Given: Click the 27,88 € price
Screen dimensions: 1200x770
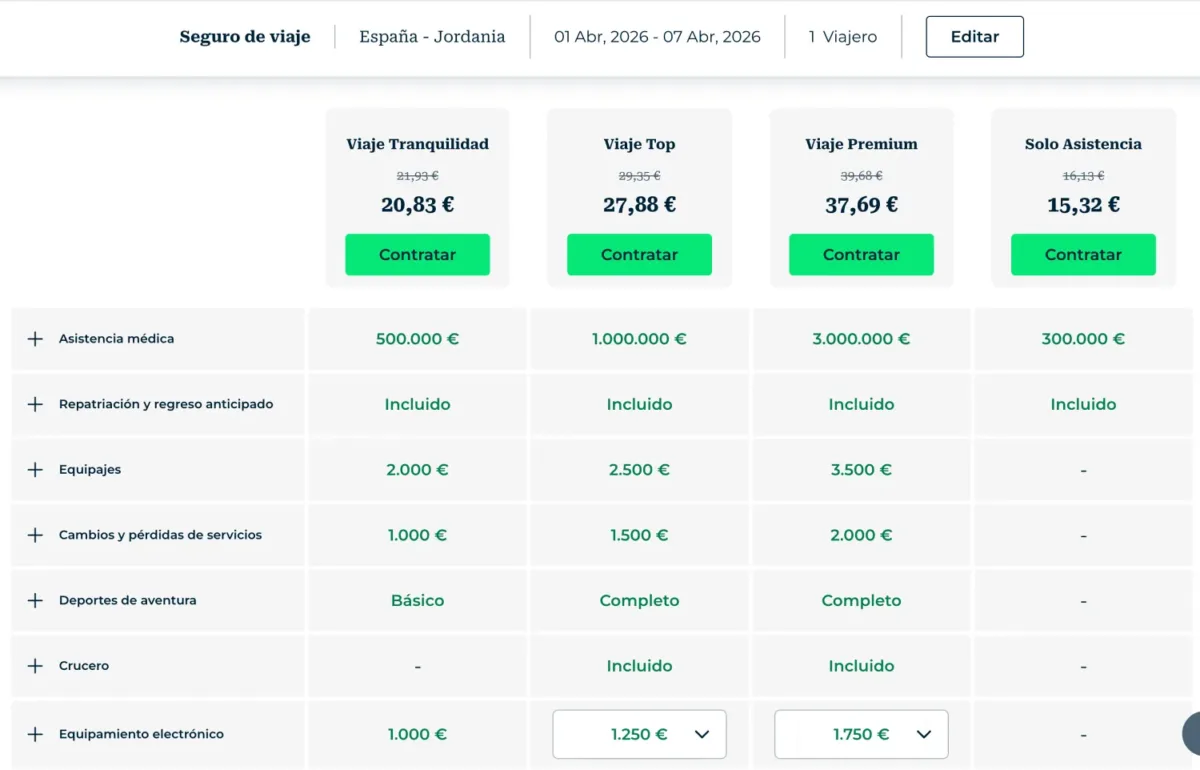Looking at the screenshot, I should point(640,205).
